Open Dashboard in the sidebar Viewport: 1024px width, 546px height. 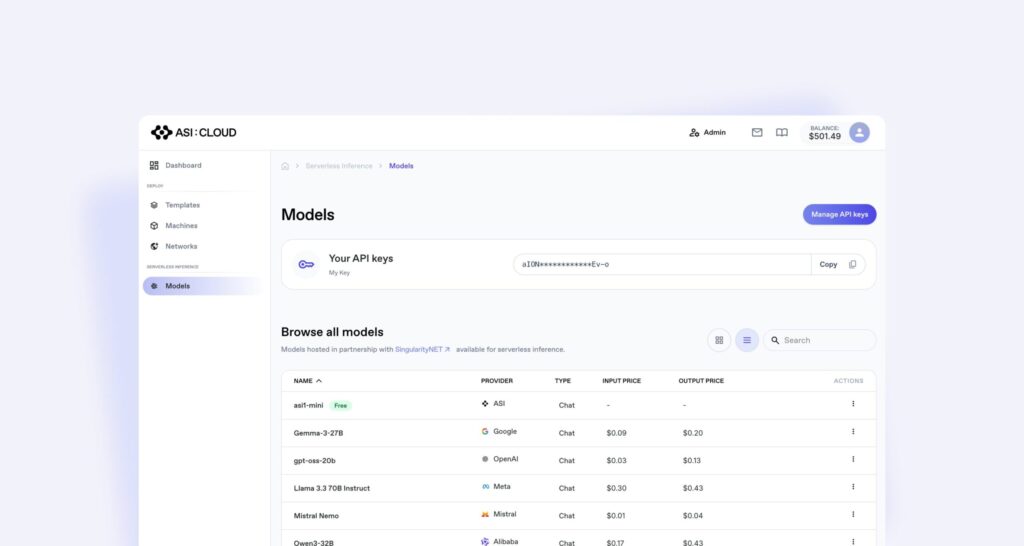(183, 165)
